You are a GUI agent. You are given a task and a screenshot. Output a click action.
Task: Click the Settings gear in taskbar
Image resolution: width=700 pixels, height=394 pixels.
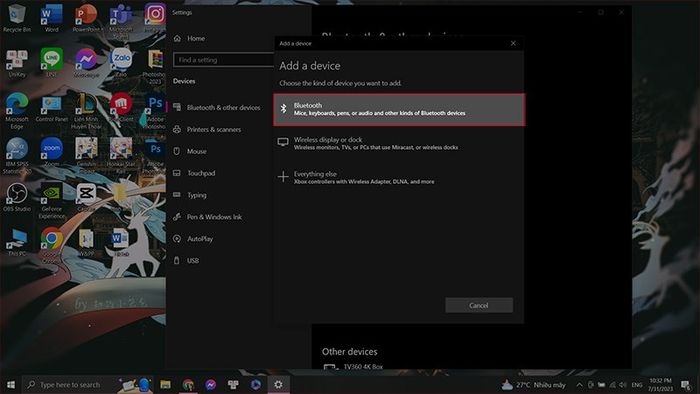pos(278,384)
